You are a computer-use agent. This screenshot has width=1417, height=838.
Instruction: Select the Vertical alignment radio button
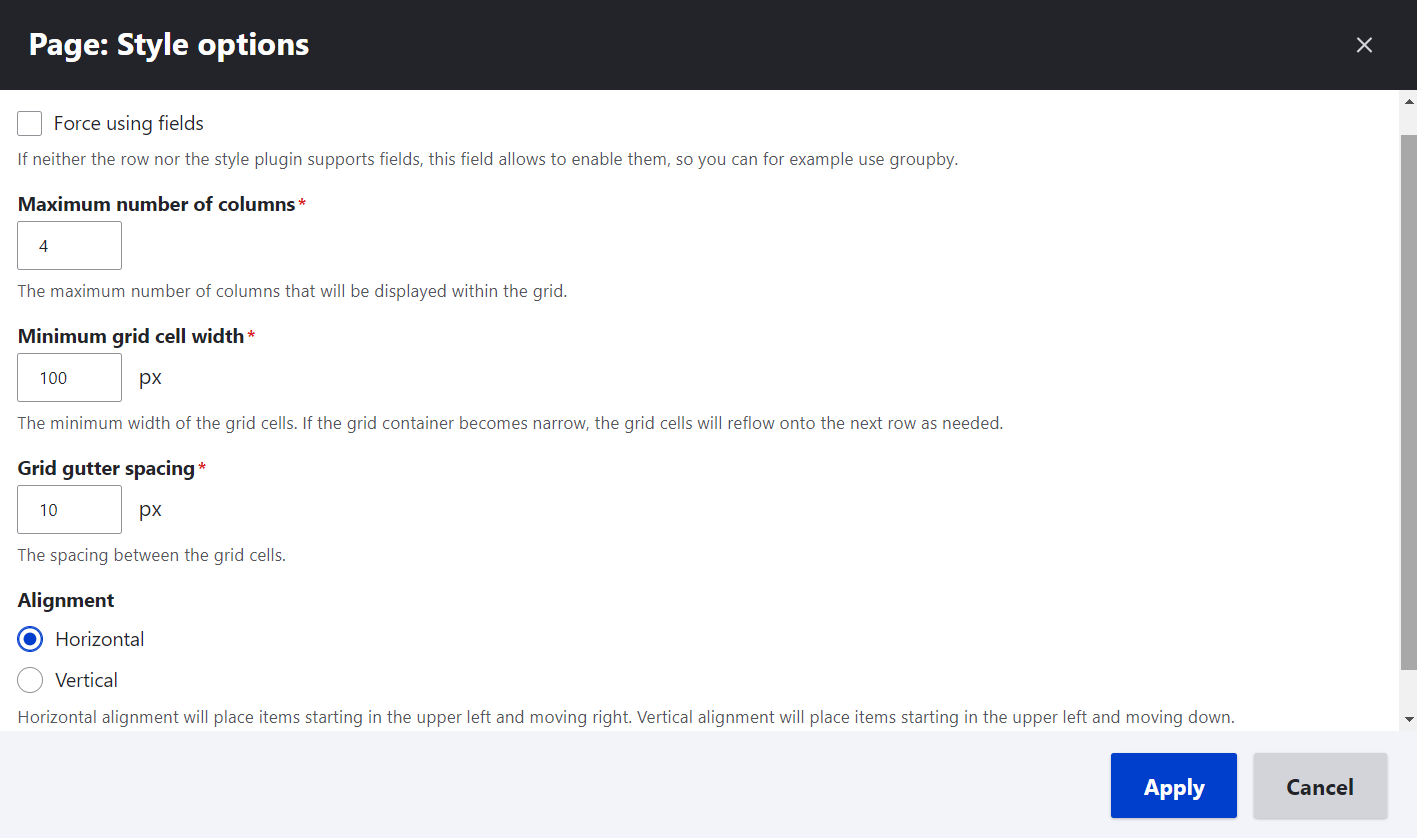point(29,679)
